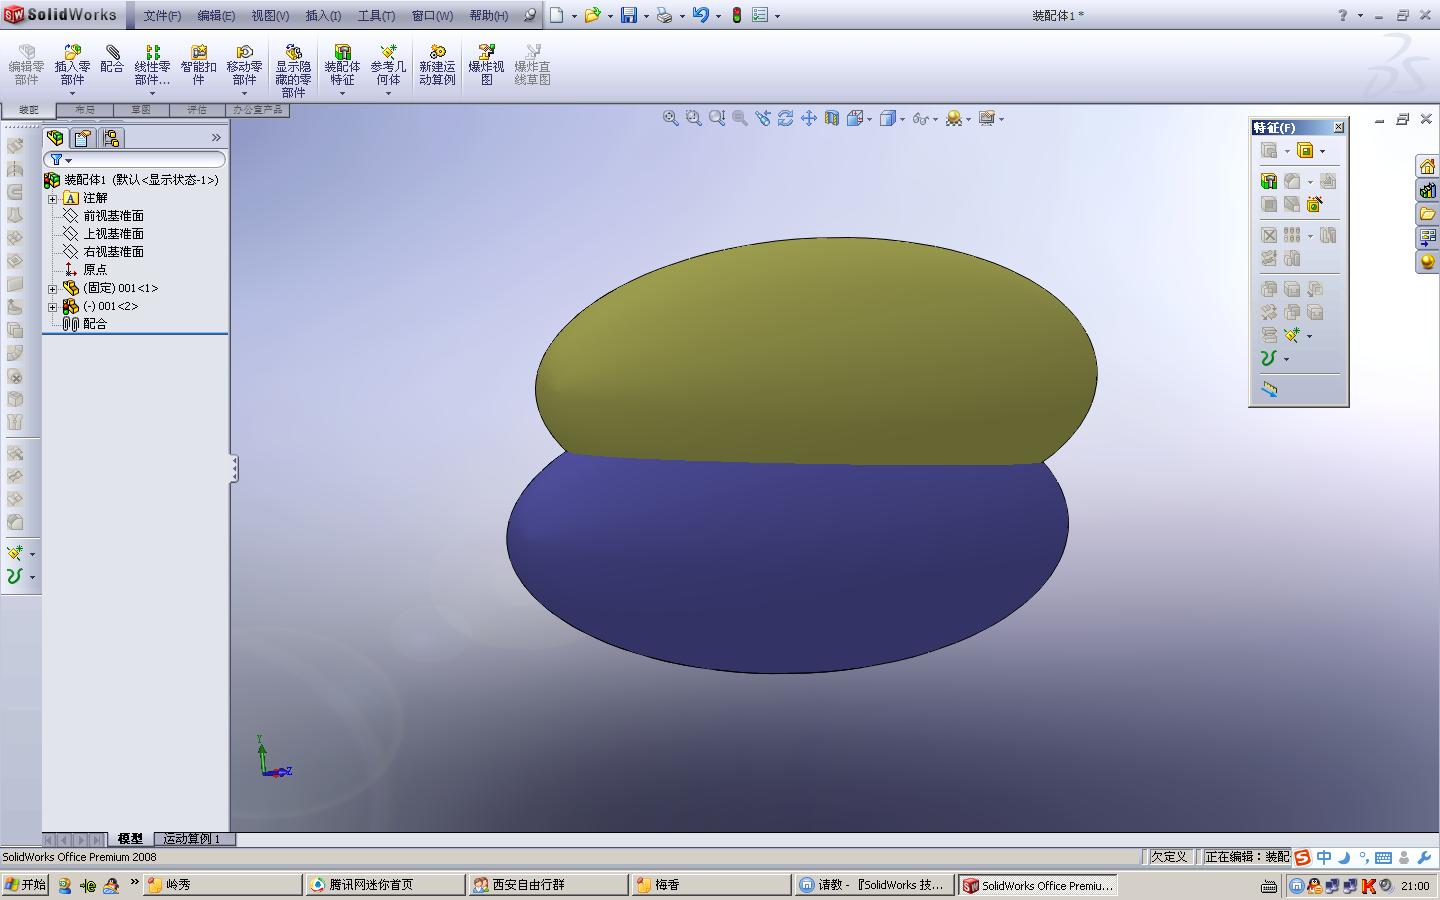Viewport: 1440px width, 900px height.
Task: Open the Appearances sphere tab in the task pane
Action: [1427, 262]
